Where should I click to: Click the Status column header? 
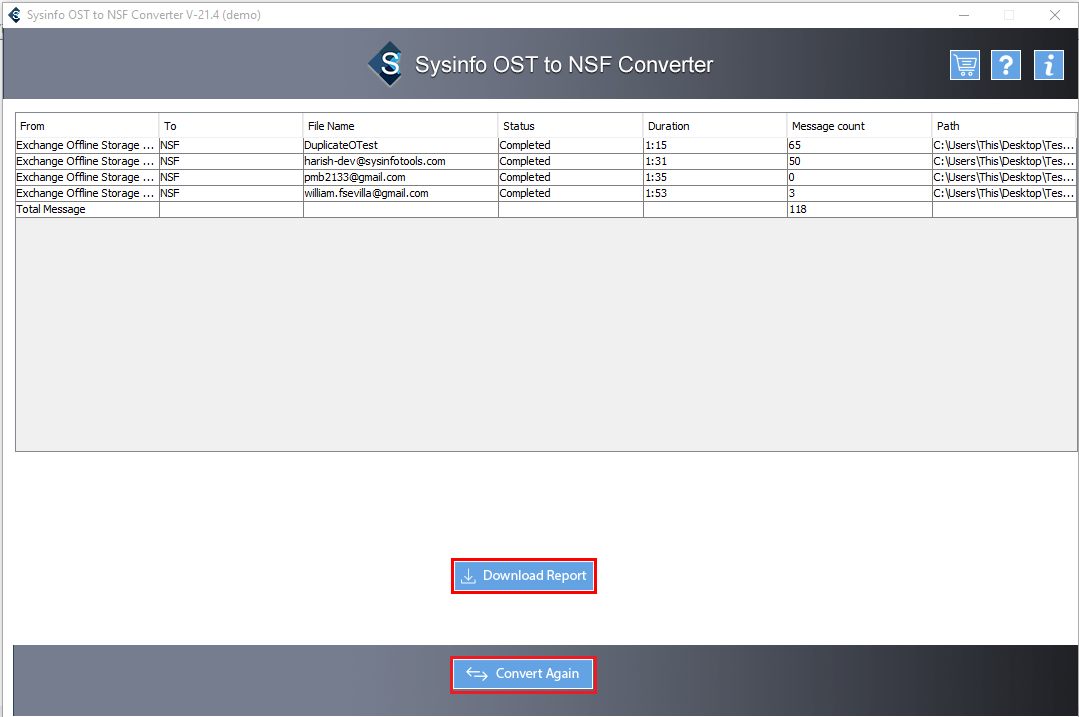pos(570,126)
